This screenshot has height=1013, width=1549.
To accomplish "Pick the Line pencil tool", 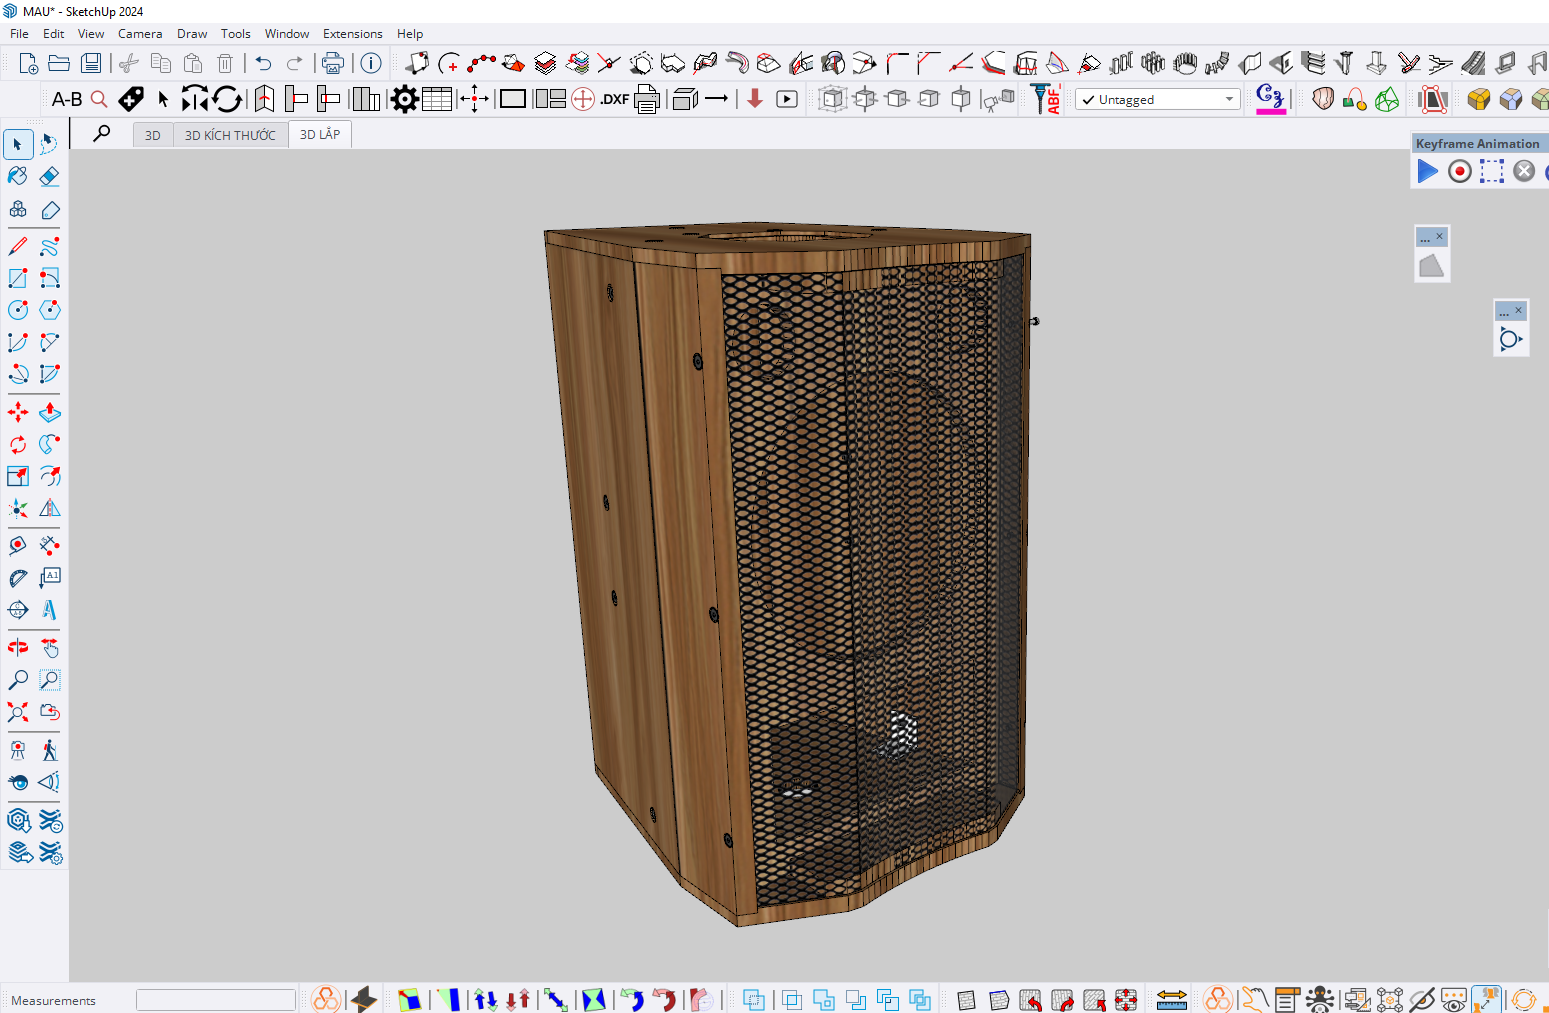I will pos(18,246).
